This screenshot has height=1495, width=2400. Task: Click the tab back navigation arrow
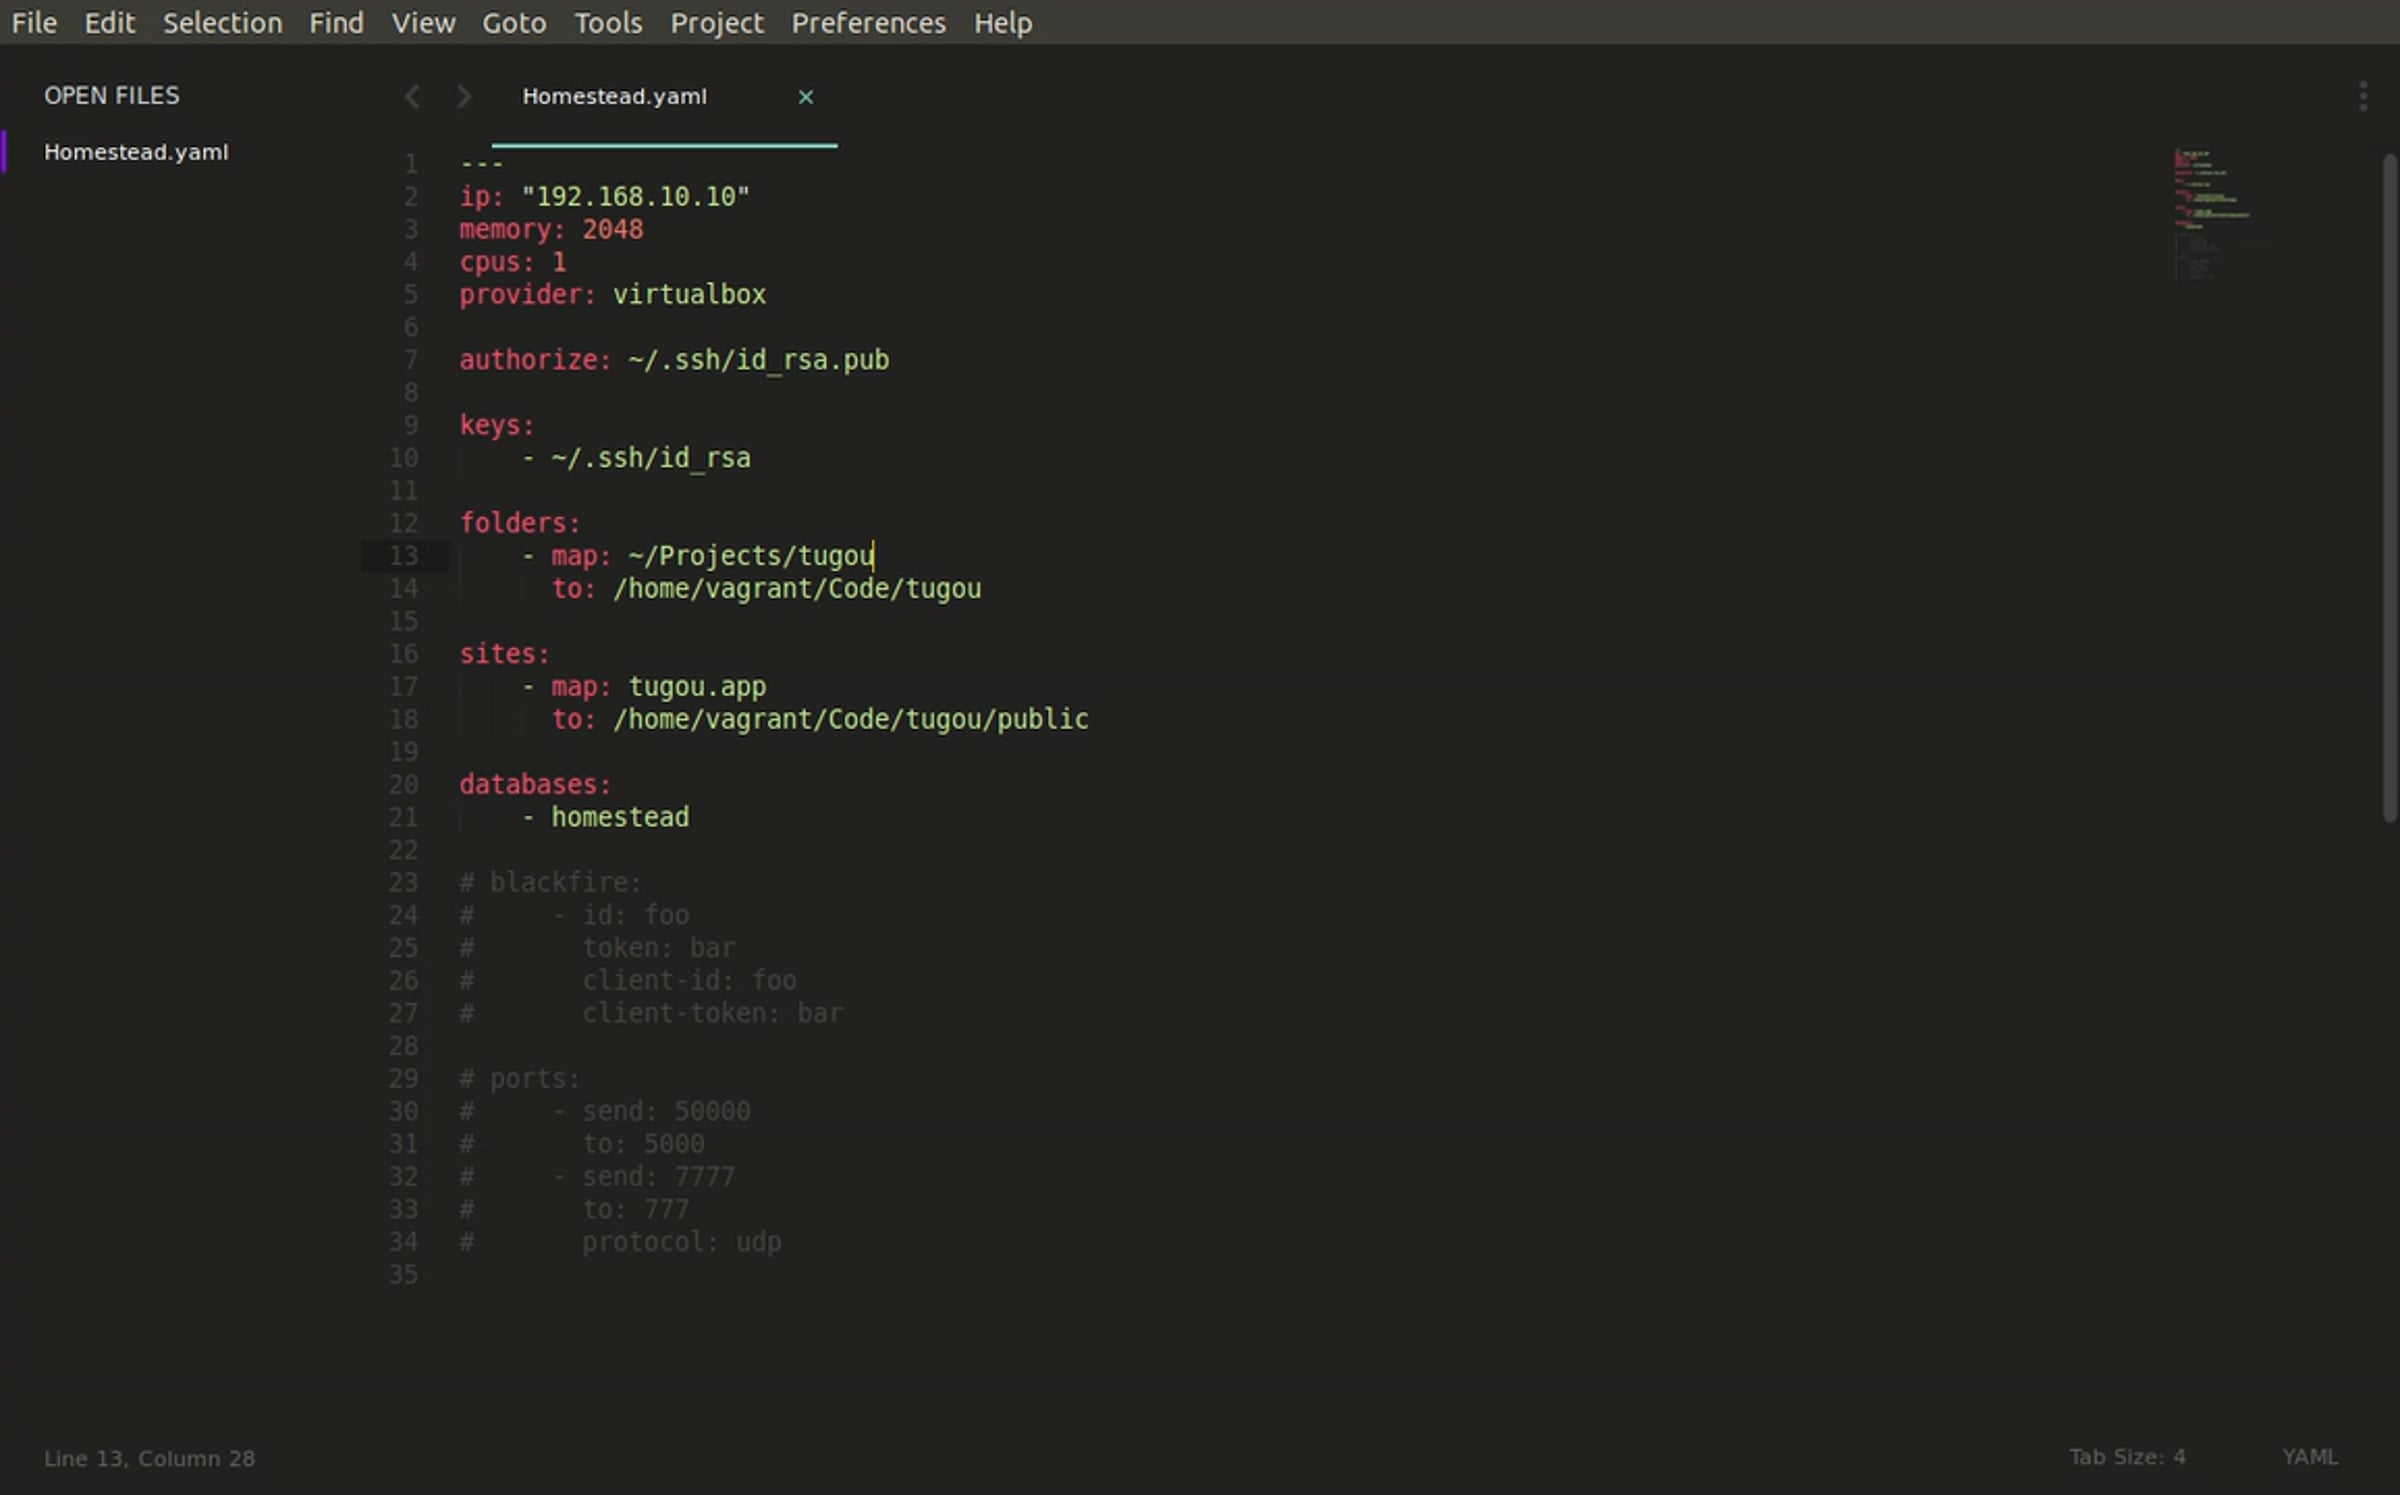tap(411, 97)
